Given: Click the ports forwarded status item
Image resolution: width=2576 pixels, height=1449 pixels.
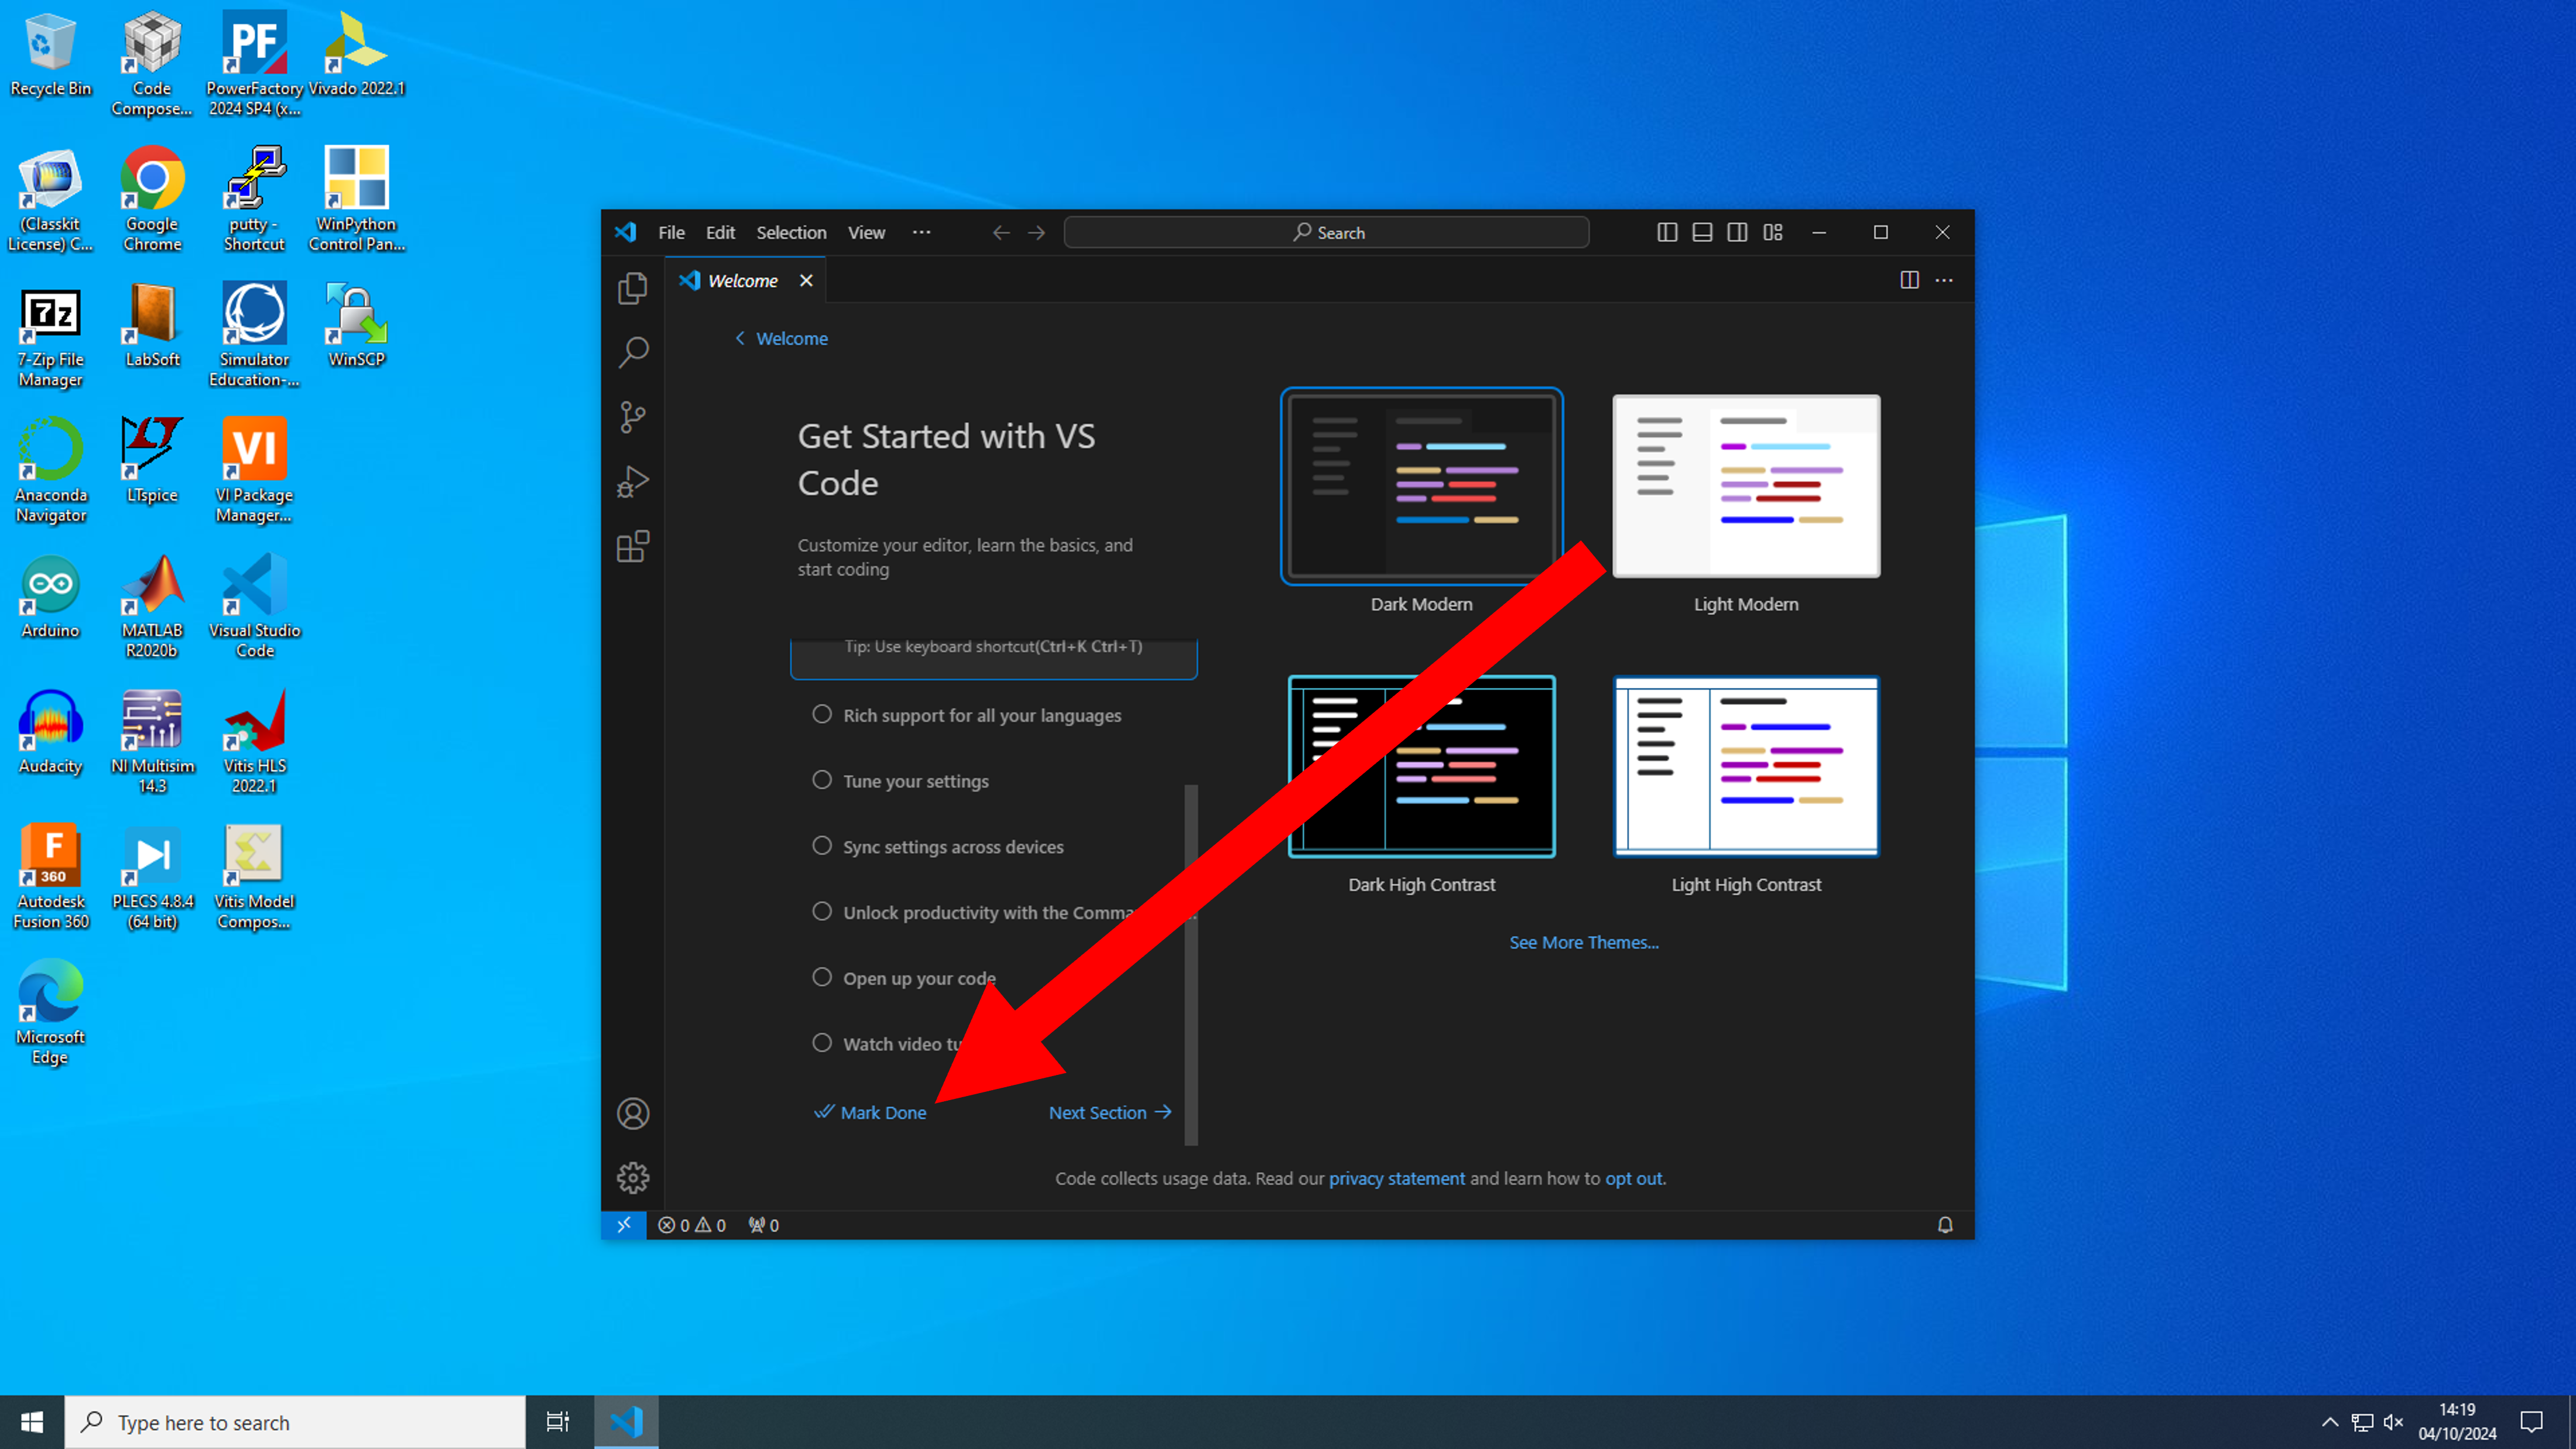Looking at the screenshot, I should click(764, 1225).
